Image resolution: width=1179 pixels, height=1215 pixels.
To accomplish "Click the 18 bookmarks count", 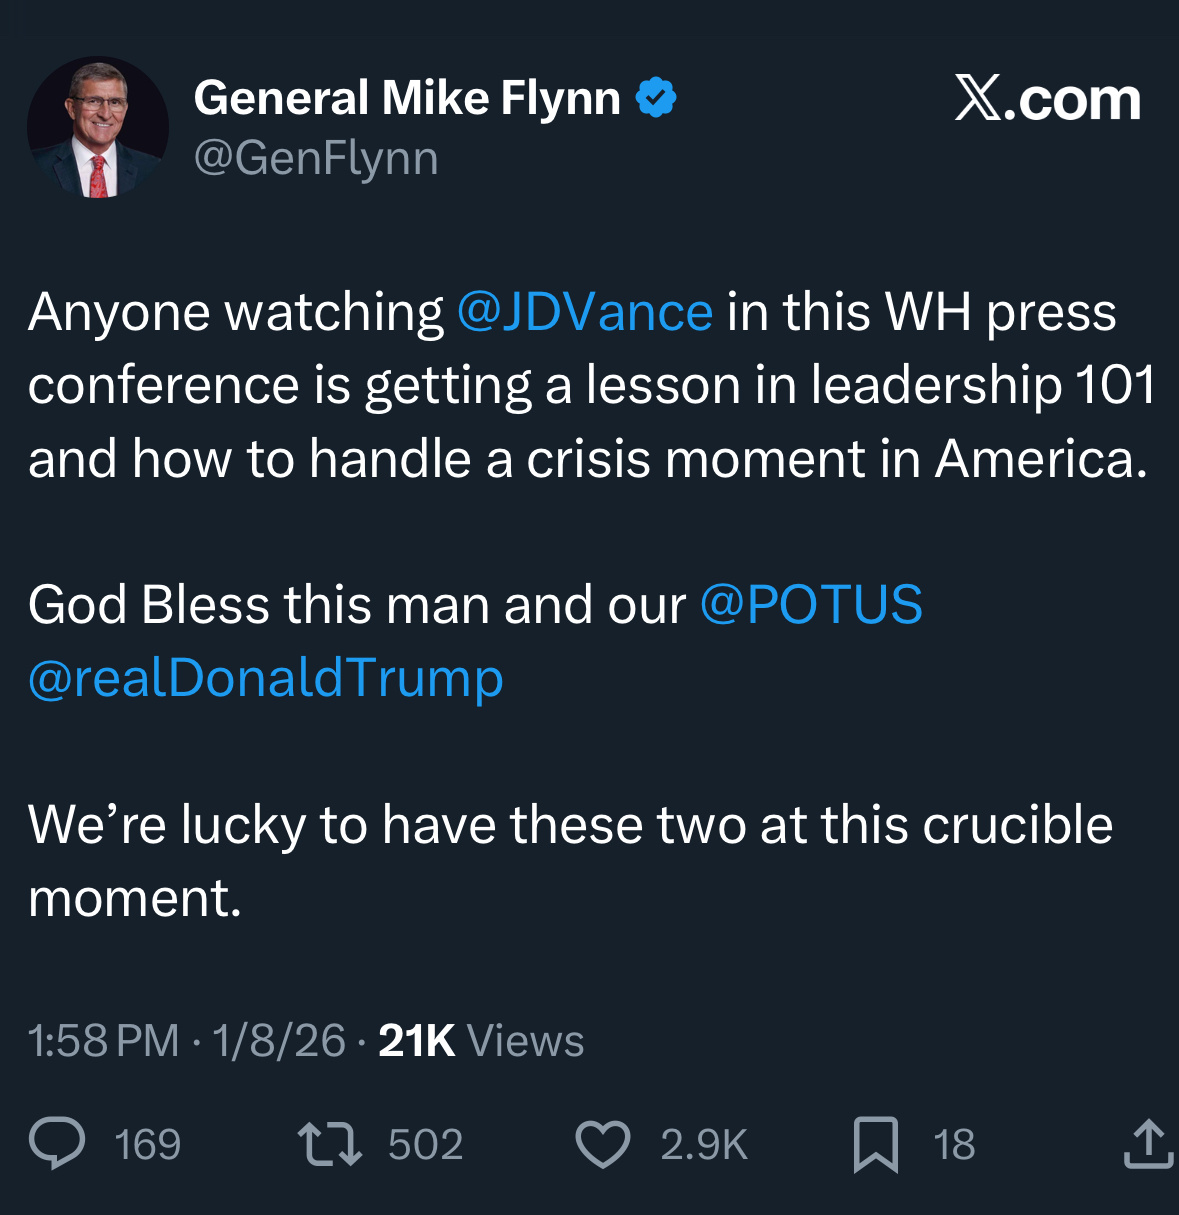I will coord(954,1145).
